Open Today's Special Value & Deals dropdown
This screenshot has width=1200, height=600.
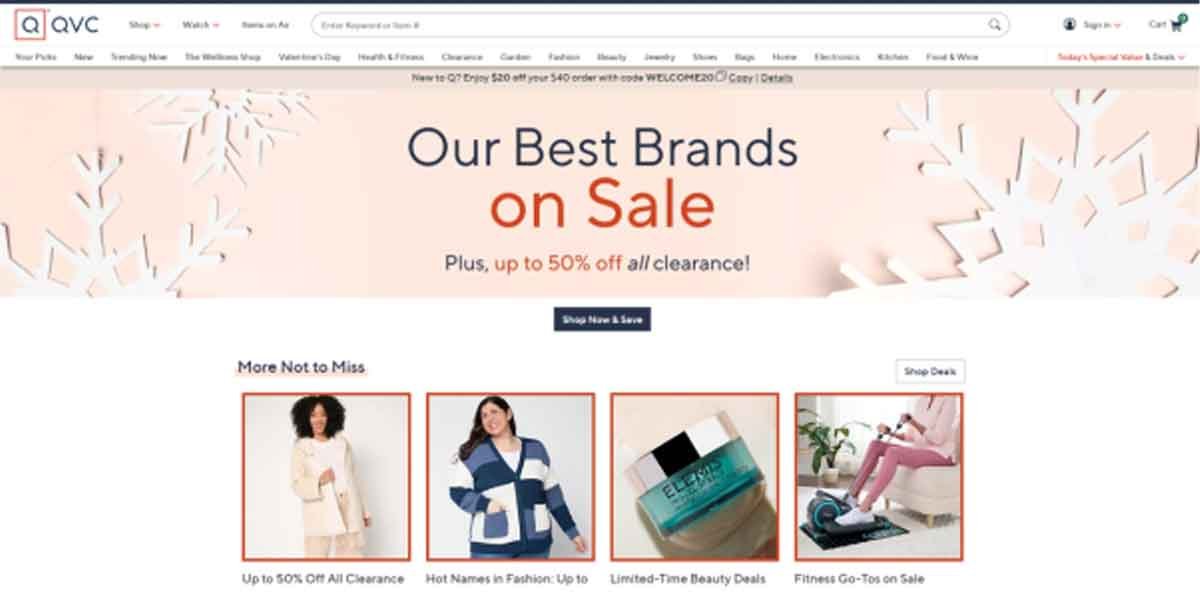[x=1121, y=57]
